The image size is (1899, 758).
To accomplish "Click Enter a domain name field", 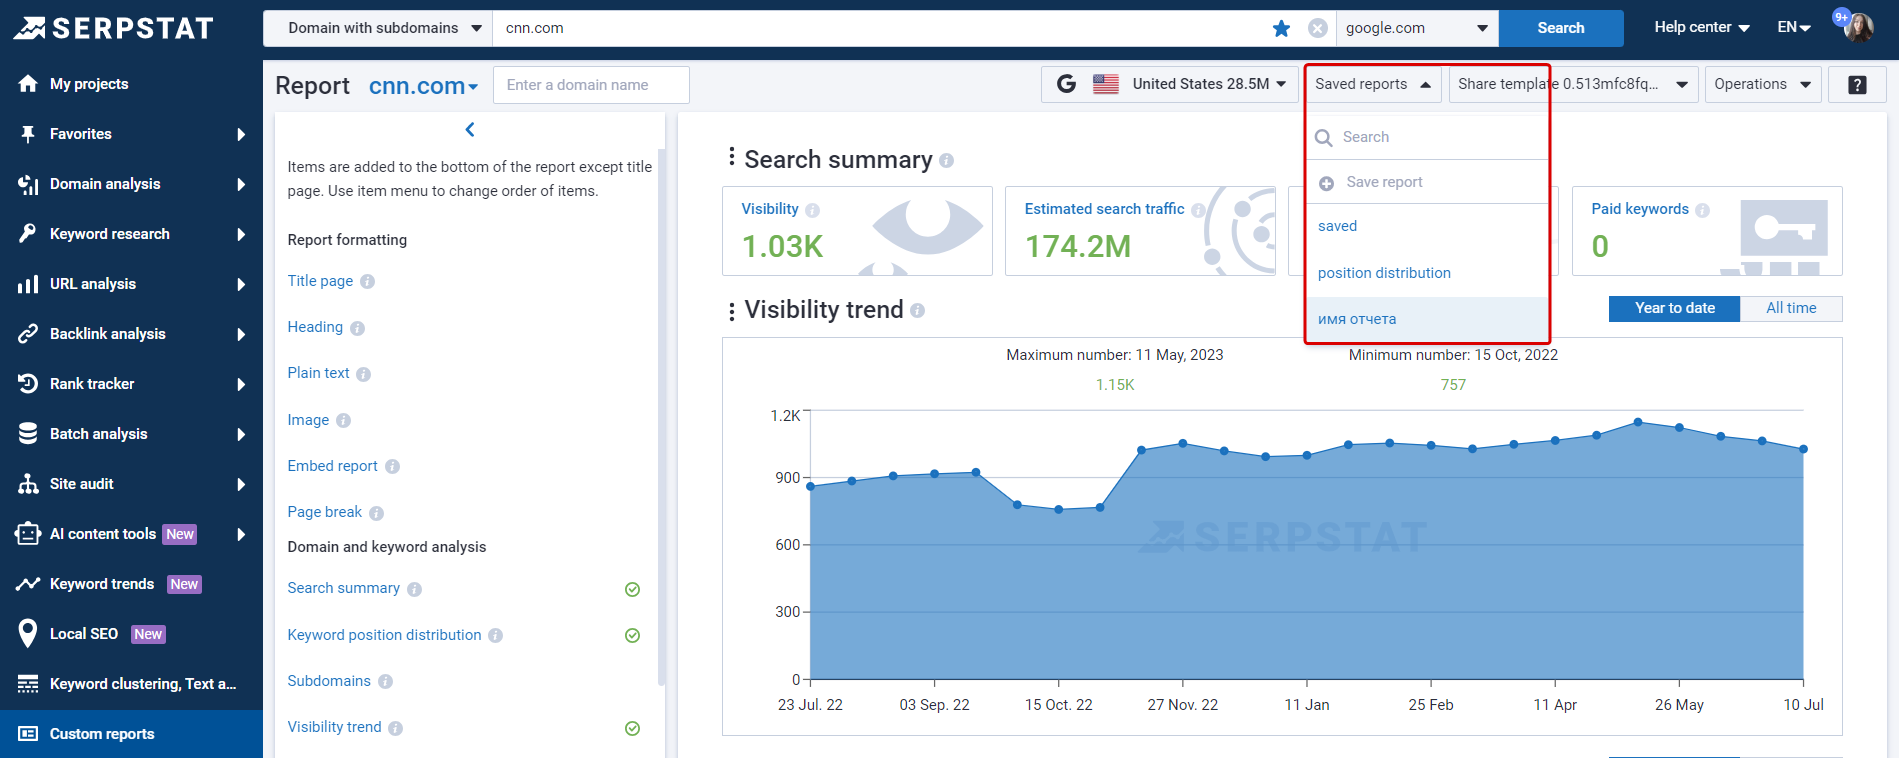I will pos(591,85).
